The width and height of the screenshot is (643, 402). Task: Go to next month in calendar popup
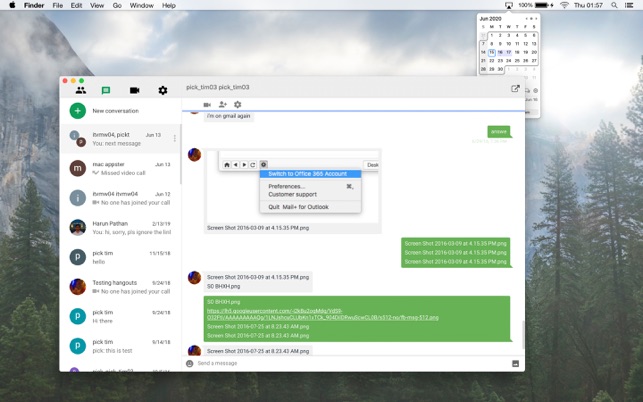coord(536,19)
